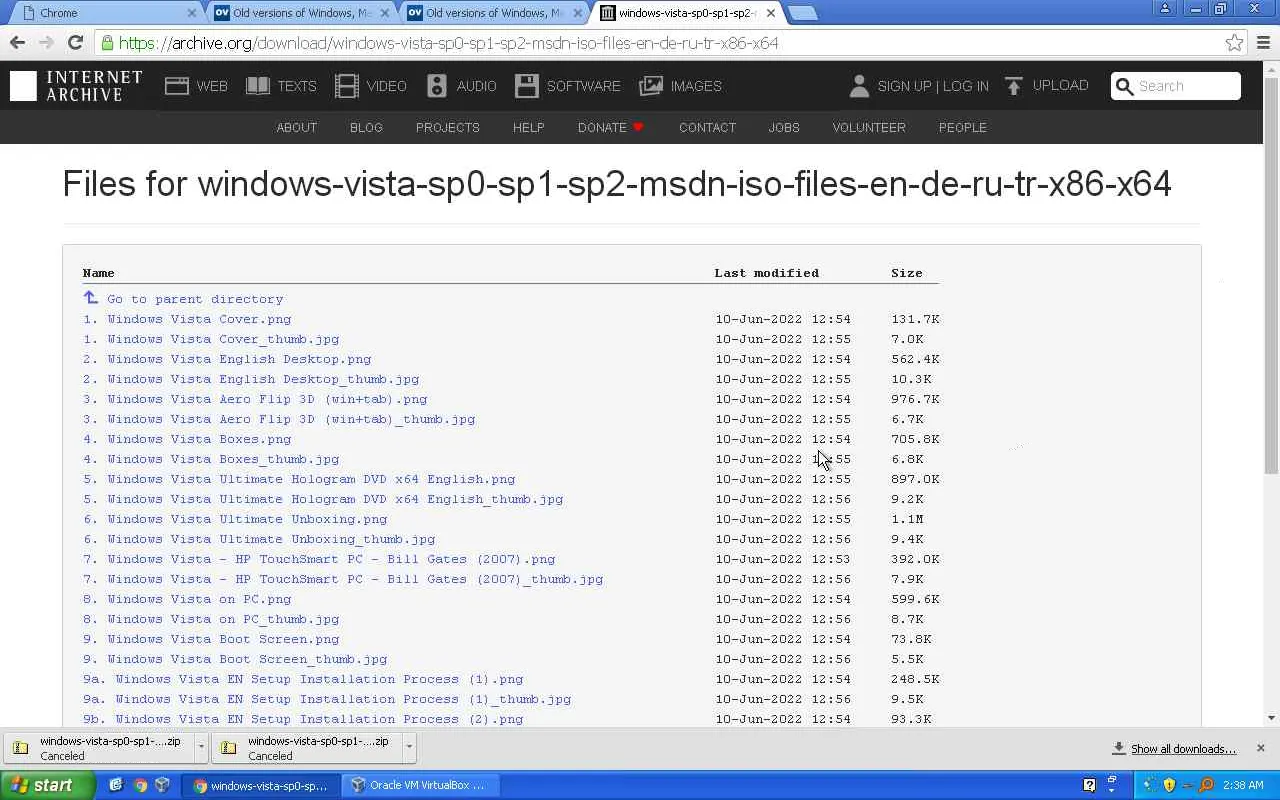Click the VirtualBox cube icon in Quick Launch

tap(163, 785)
